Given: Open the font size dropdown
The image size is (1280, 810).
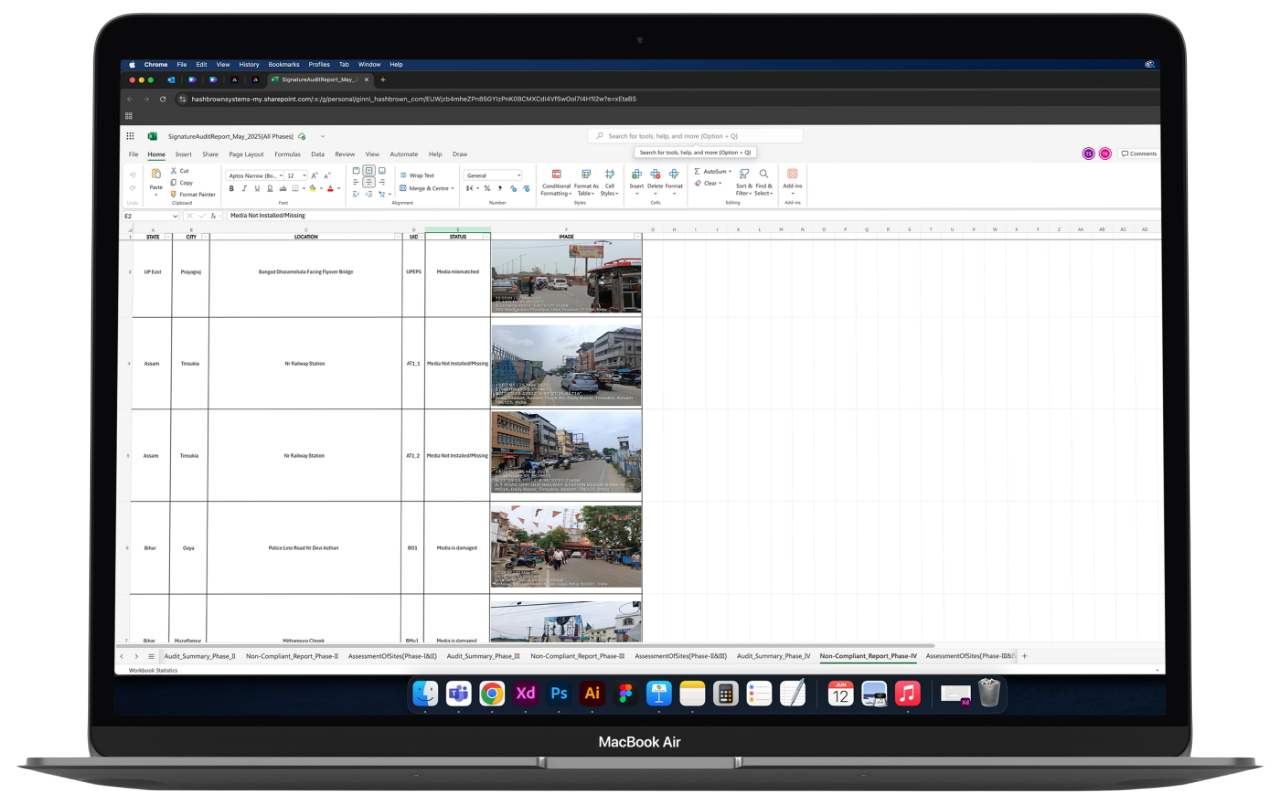Looking at the screenshot, I should [304, 176].
